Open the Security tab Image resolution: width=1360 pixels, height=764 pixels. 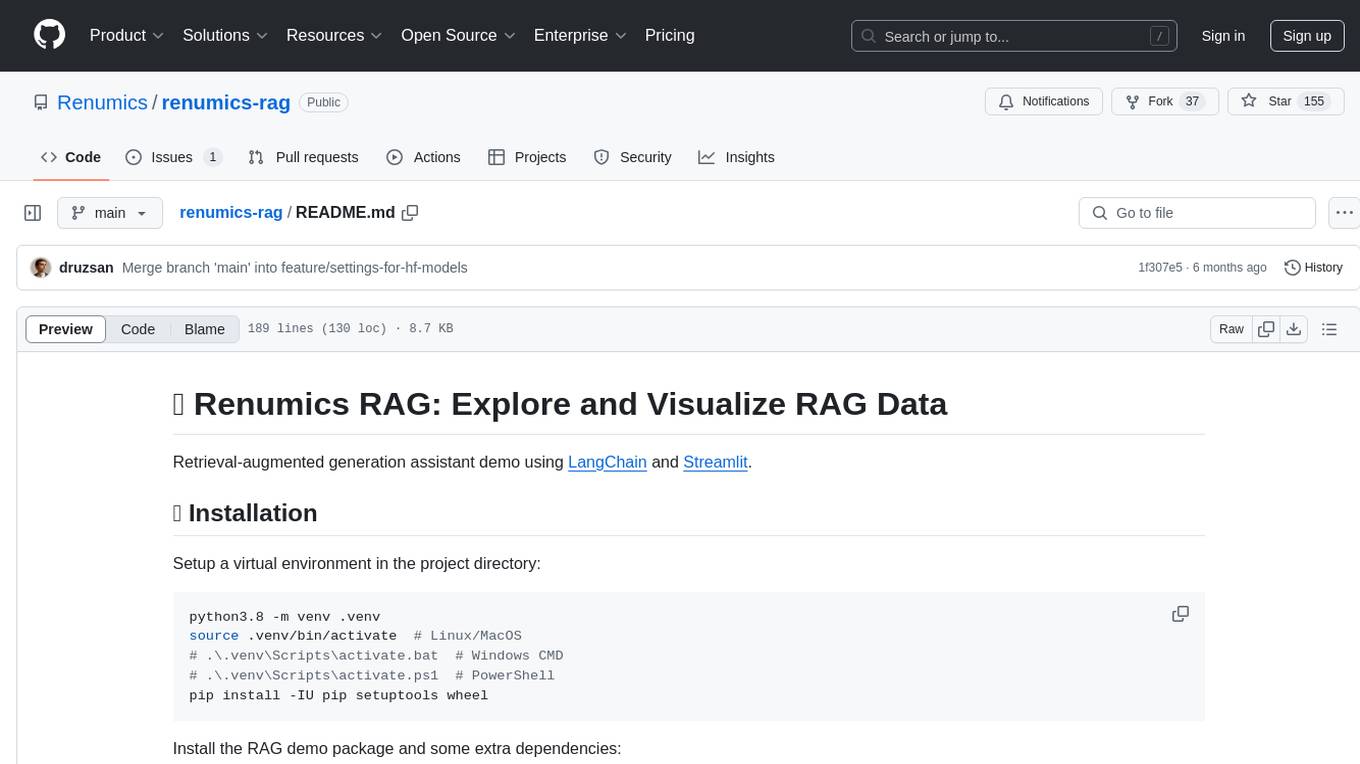pyautogui.click(x=632, y=157)
